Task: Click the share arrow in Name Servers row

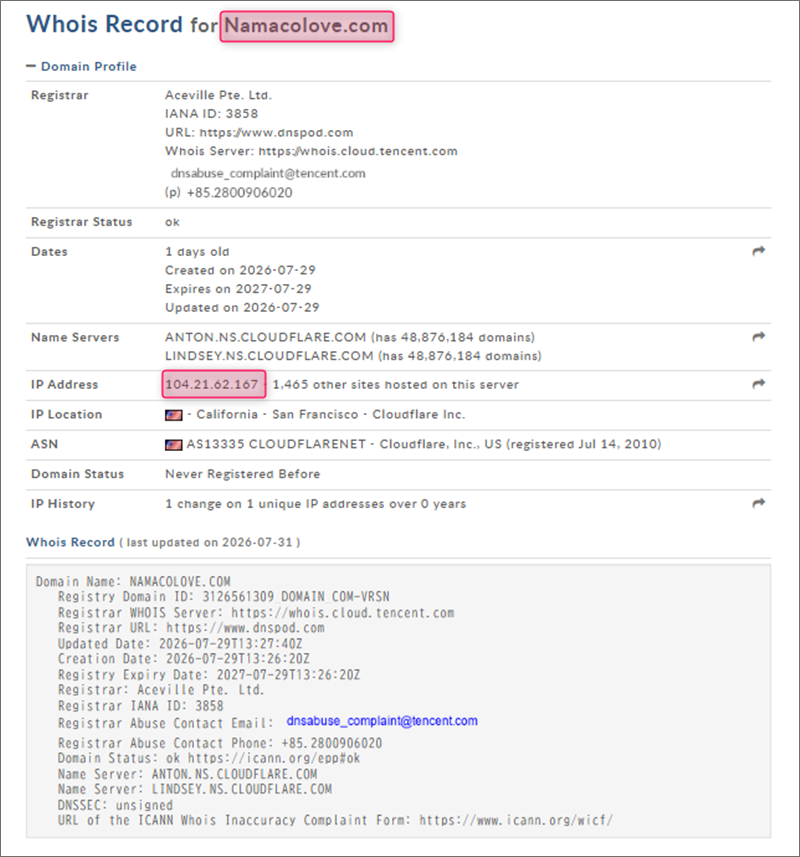Action: click(758, 337)
